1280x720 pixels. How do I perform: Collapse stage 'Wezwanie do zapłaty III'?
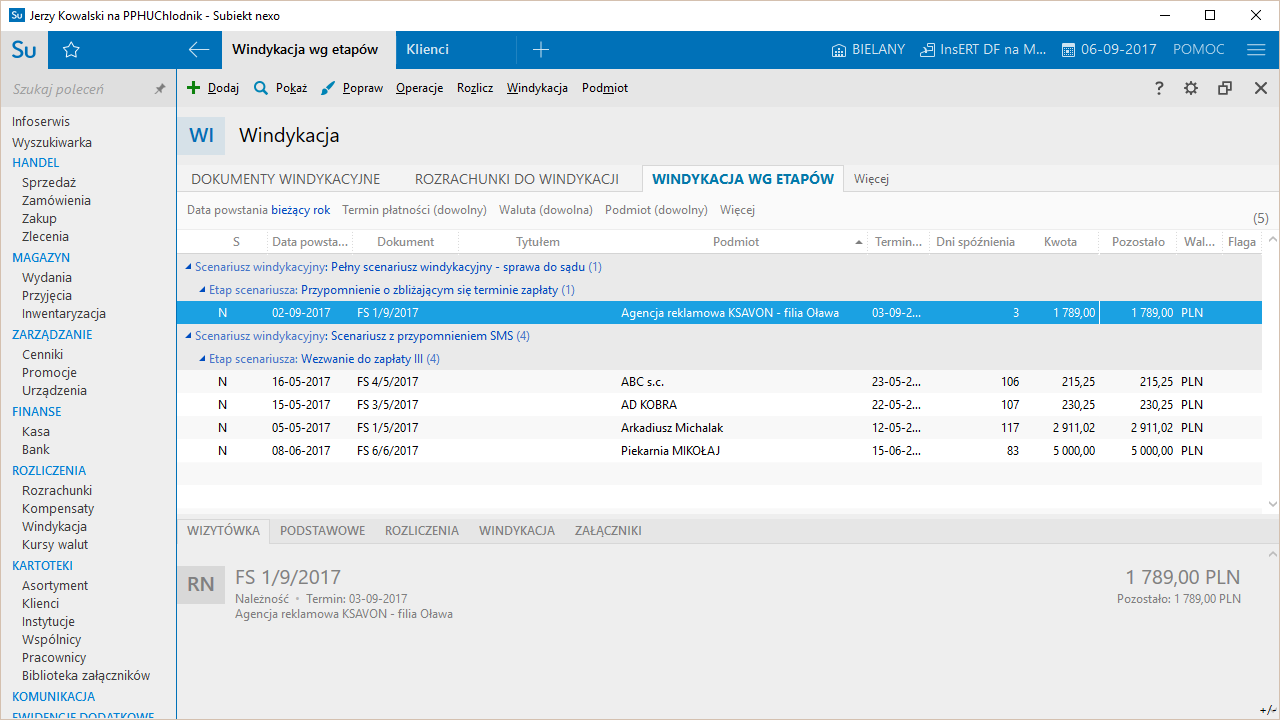[x=203, y=359]
